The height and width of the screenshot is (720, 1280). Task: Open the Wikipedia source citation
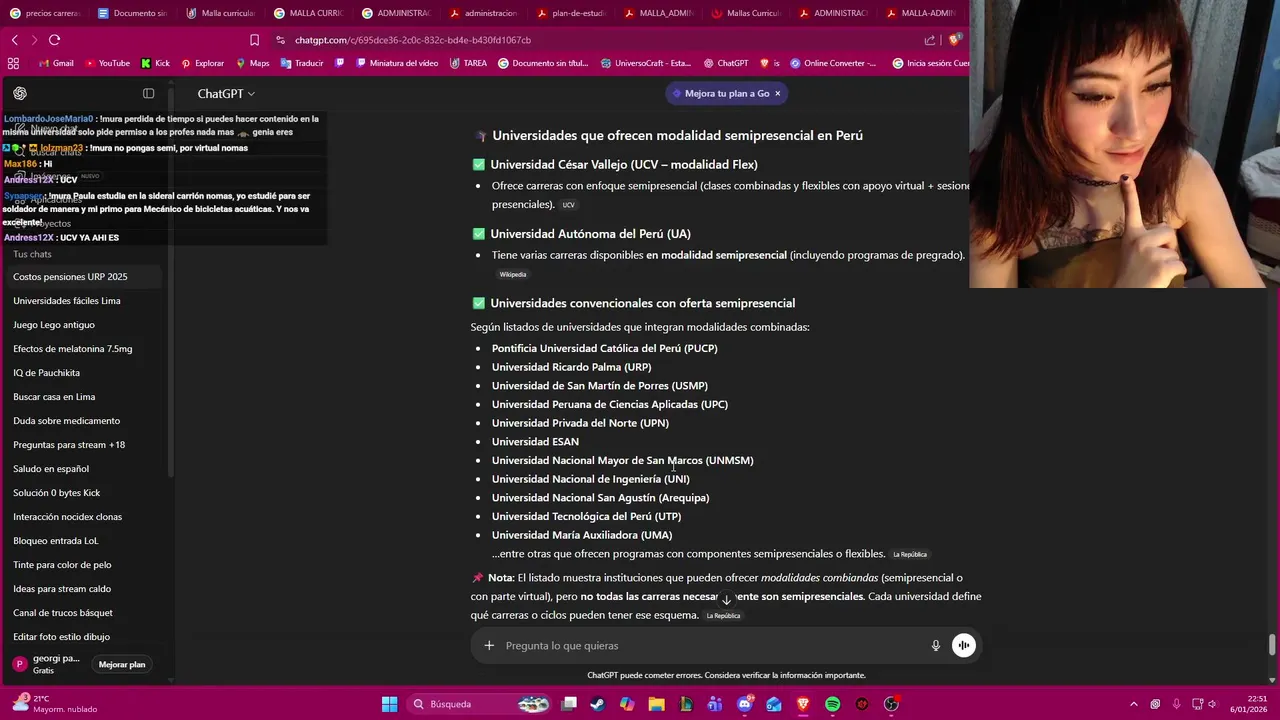coord(513,274)
